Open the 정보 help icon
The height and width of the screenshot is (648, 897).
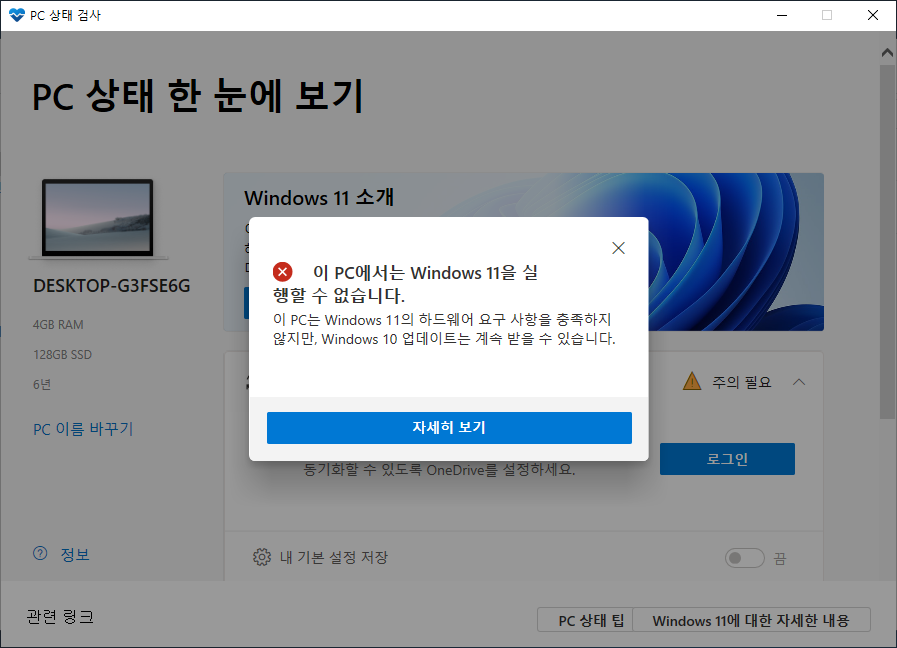click(40, 553)
